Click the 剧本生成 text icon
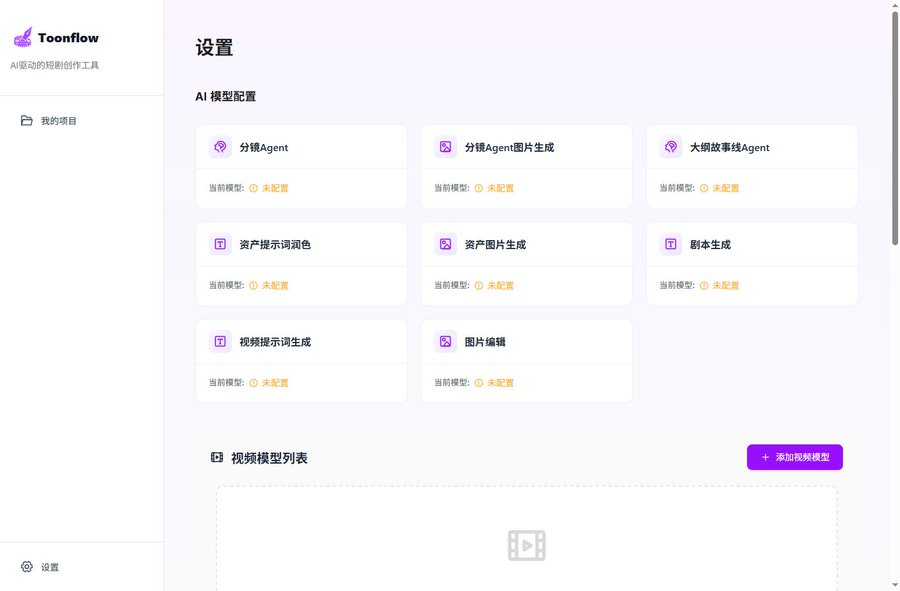 pos(671,244)
